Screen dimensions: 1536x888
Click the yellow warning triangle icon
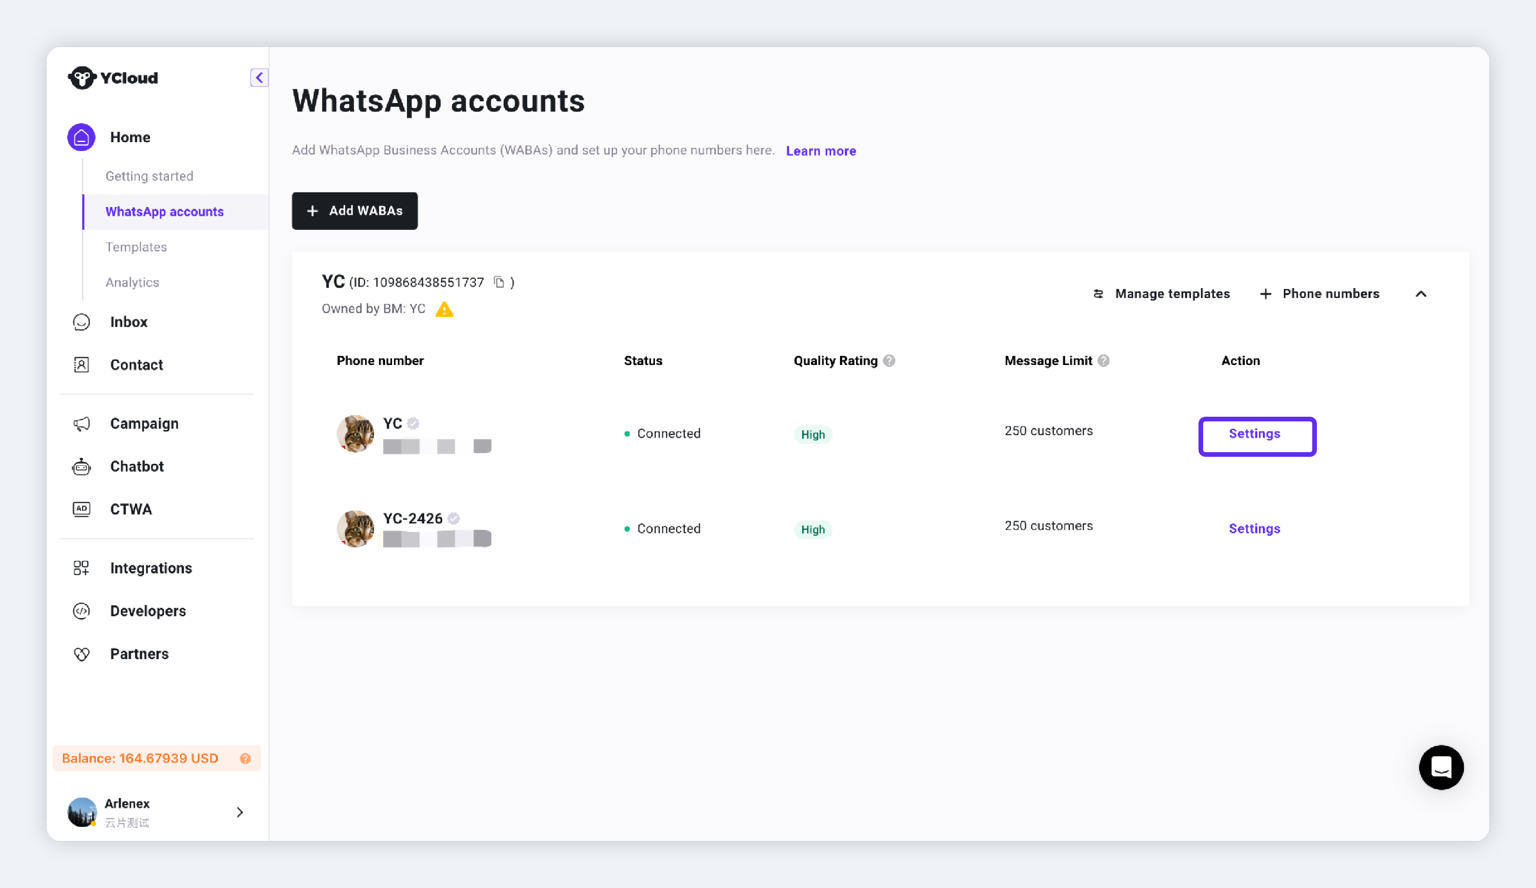tap(445, 309)
